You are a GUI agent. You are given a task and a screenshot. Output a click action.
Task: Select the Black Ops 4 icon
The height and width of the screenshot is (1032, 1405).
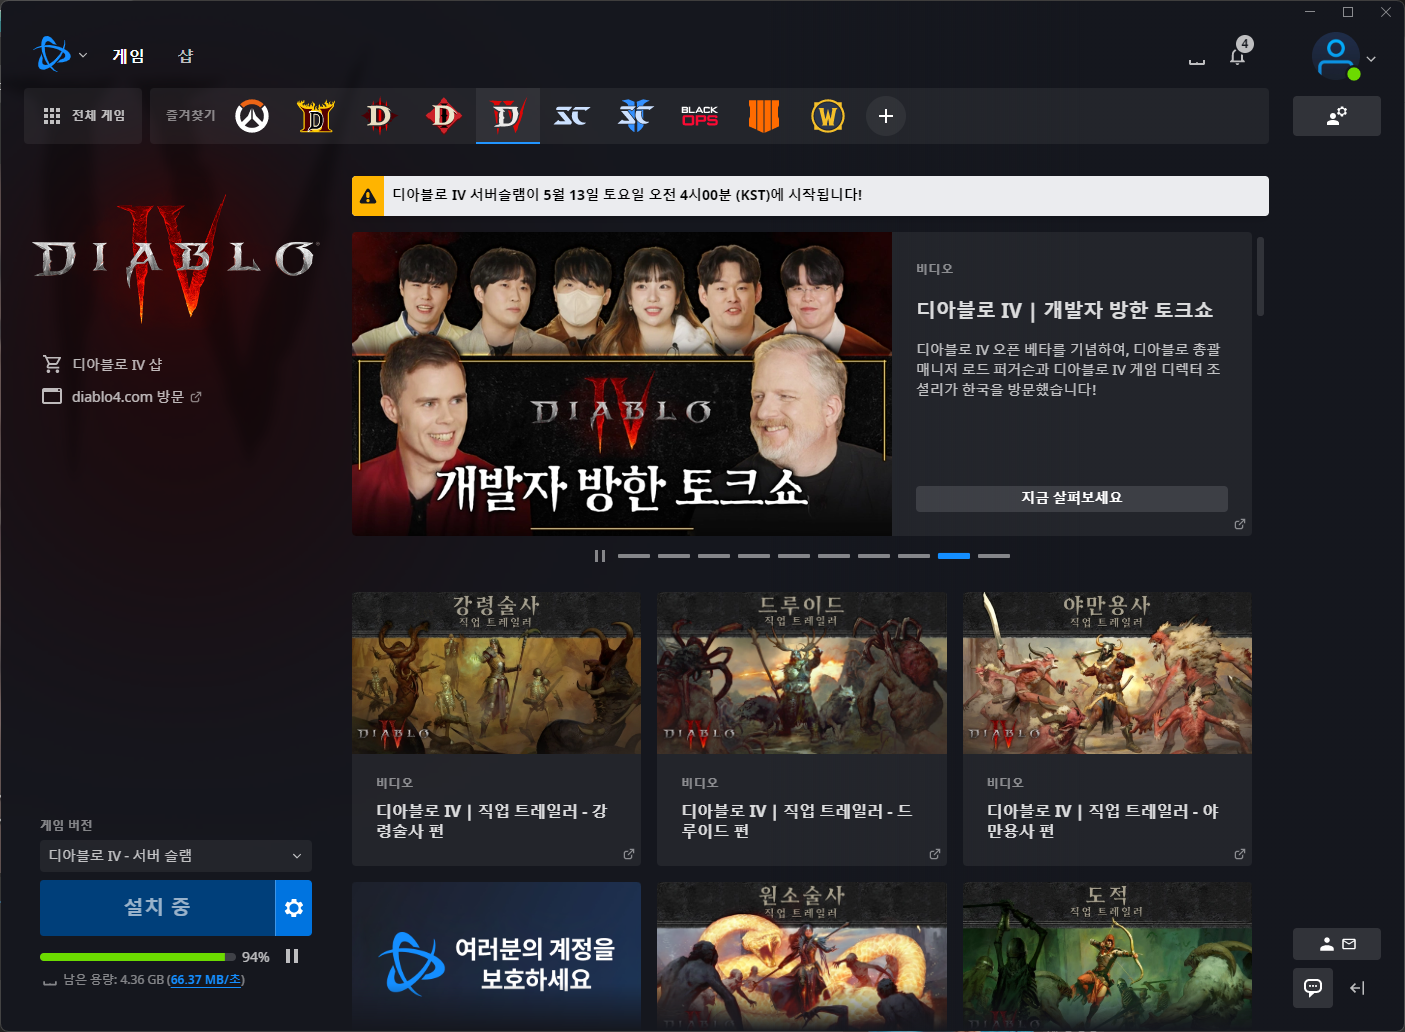click(x=764, y=116)
